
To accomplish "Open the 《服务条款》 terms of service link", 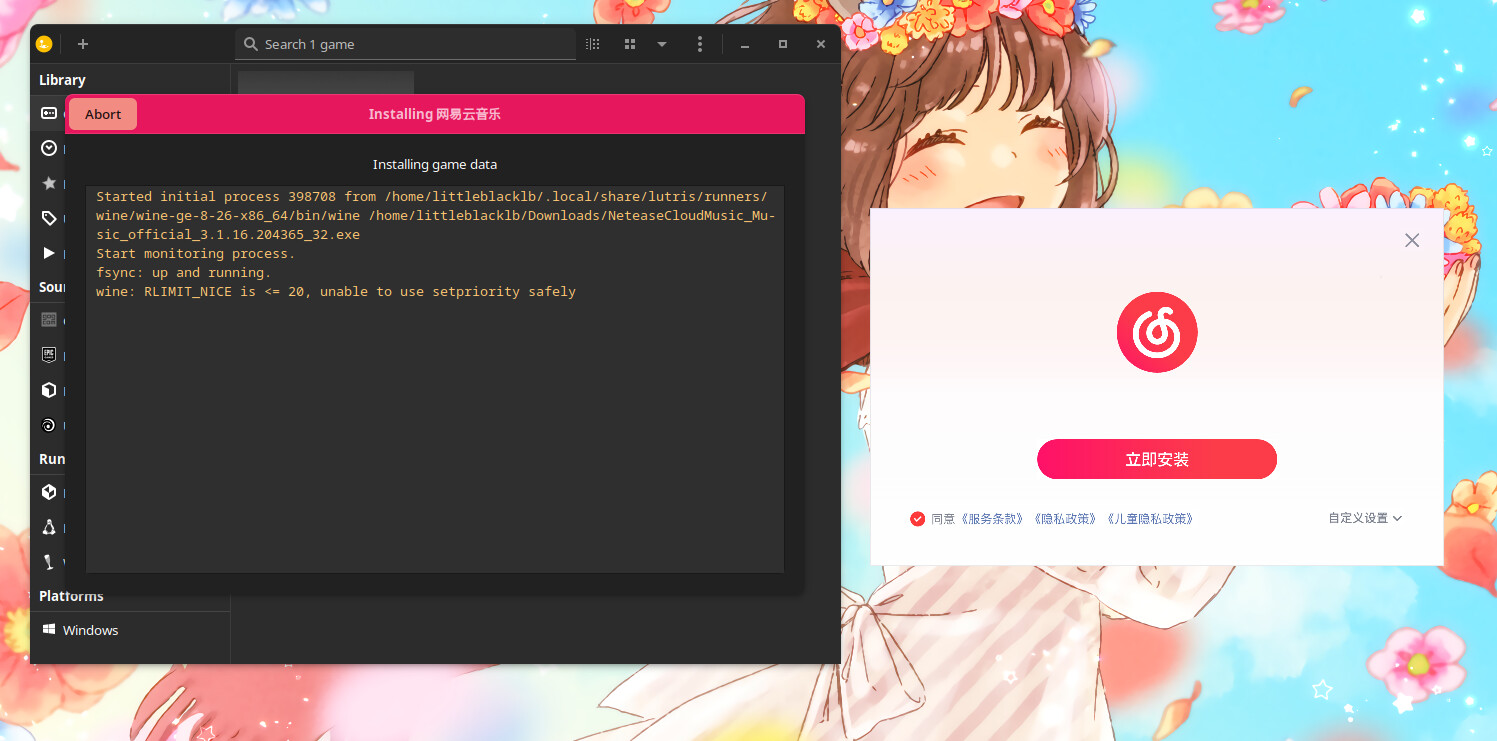I will pyautogui.click(x=993, y=518).
